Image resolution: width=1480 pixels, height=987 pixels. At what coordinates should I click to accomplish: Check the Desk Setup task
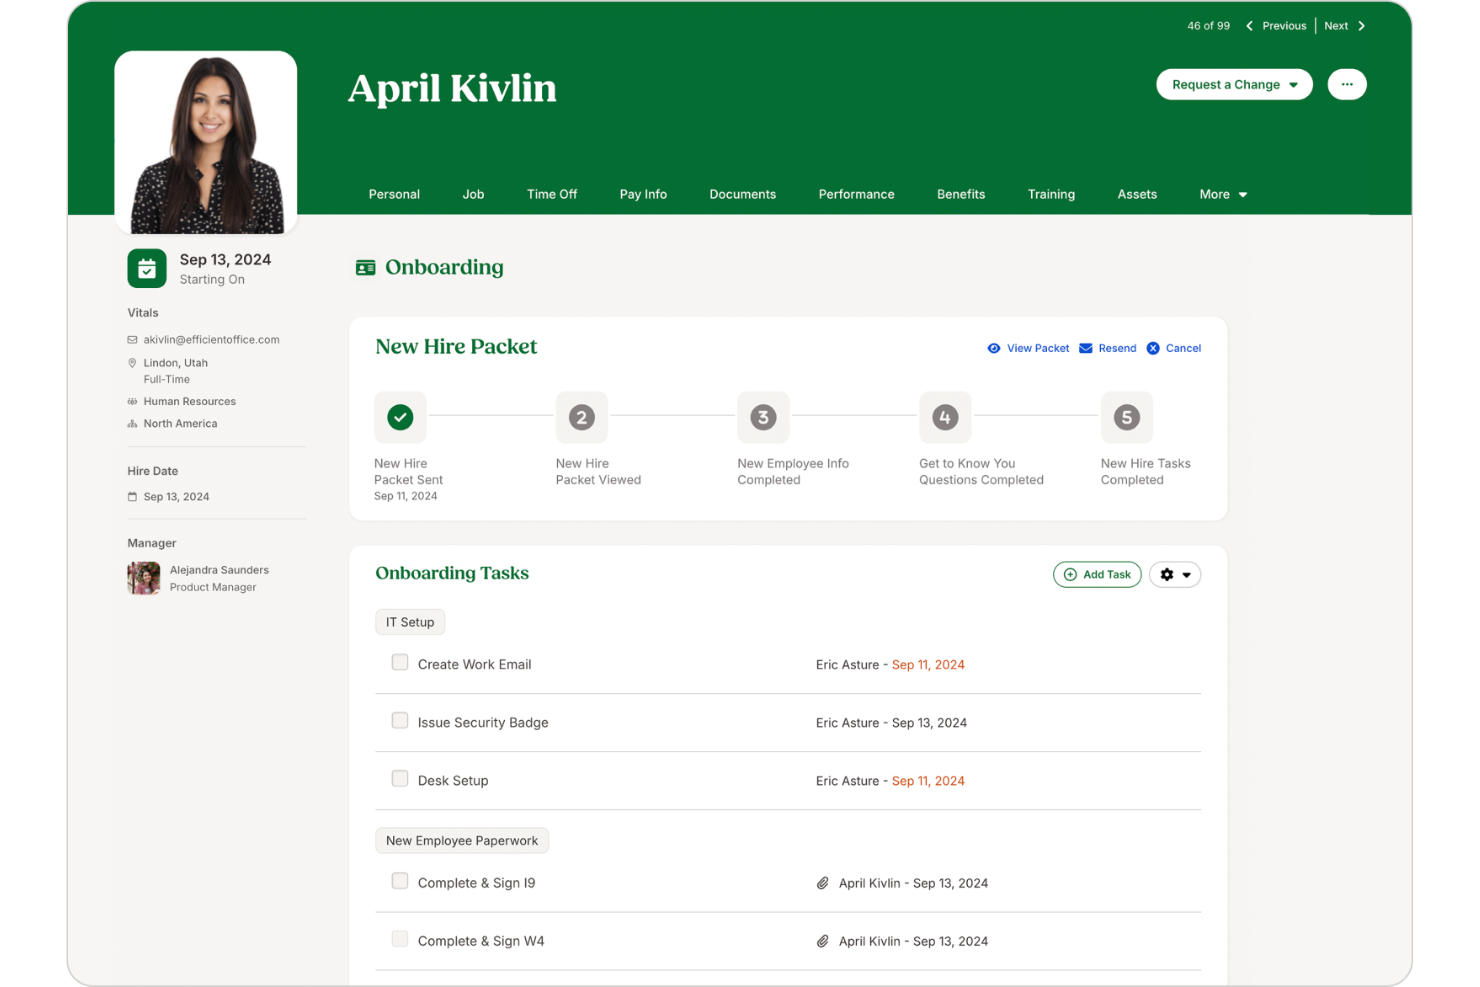pyautogui.click(x=400, y=778)
